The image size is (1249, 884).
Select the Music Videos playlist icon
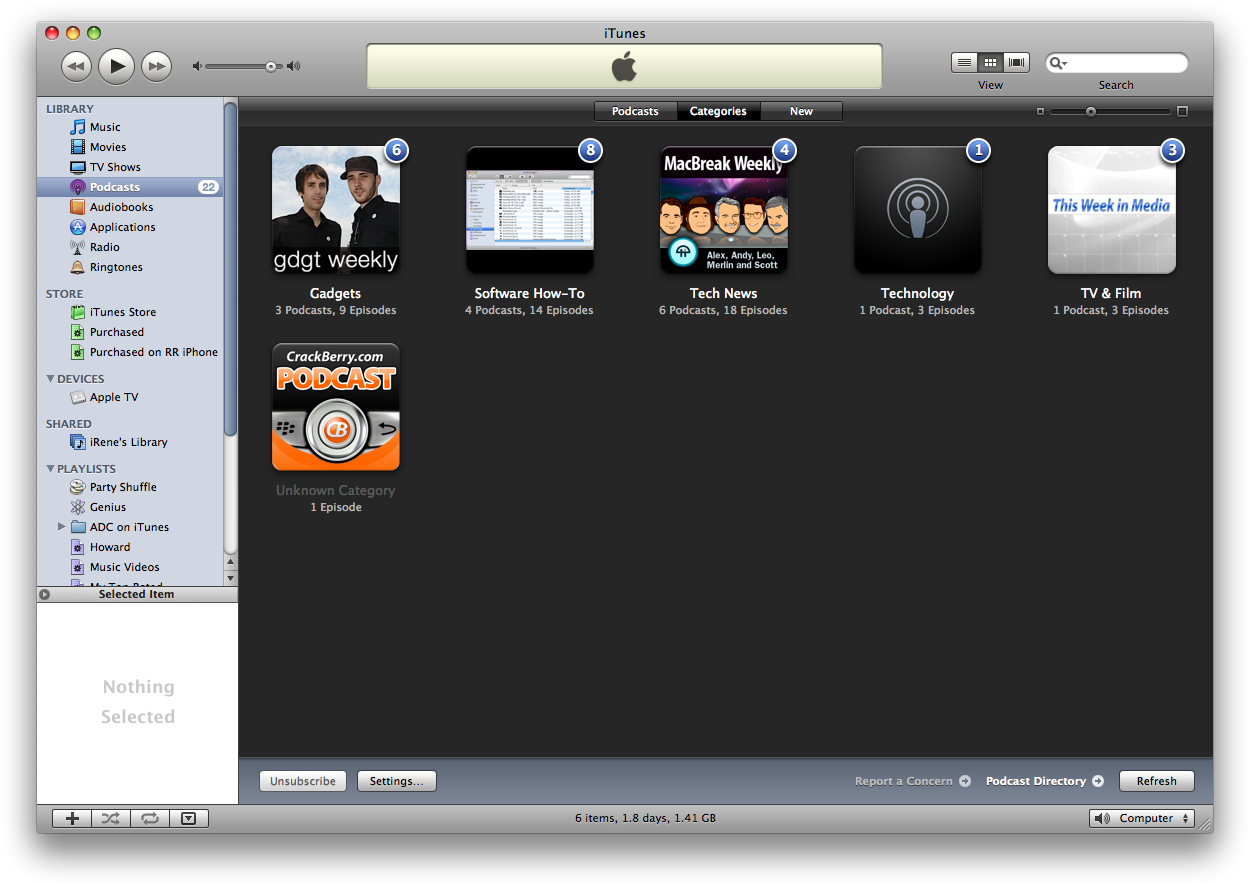point(78,567)
